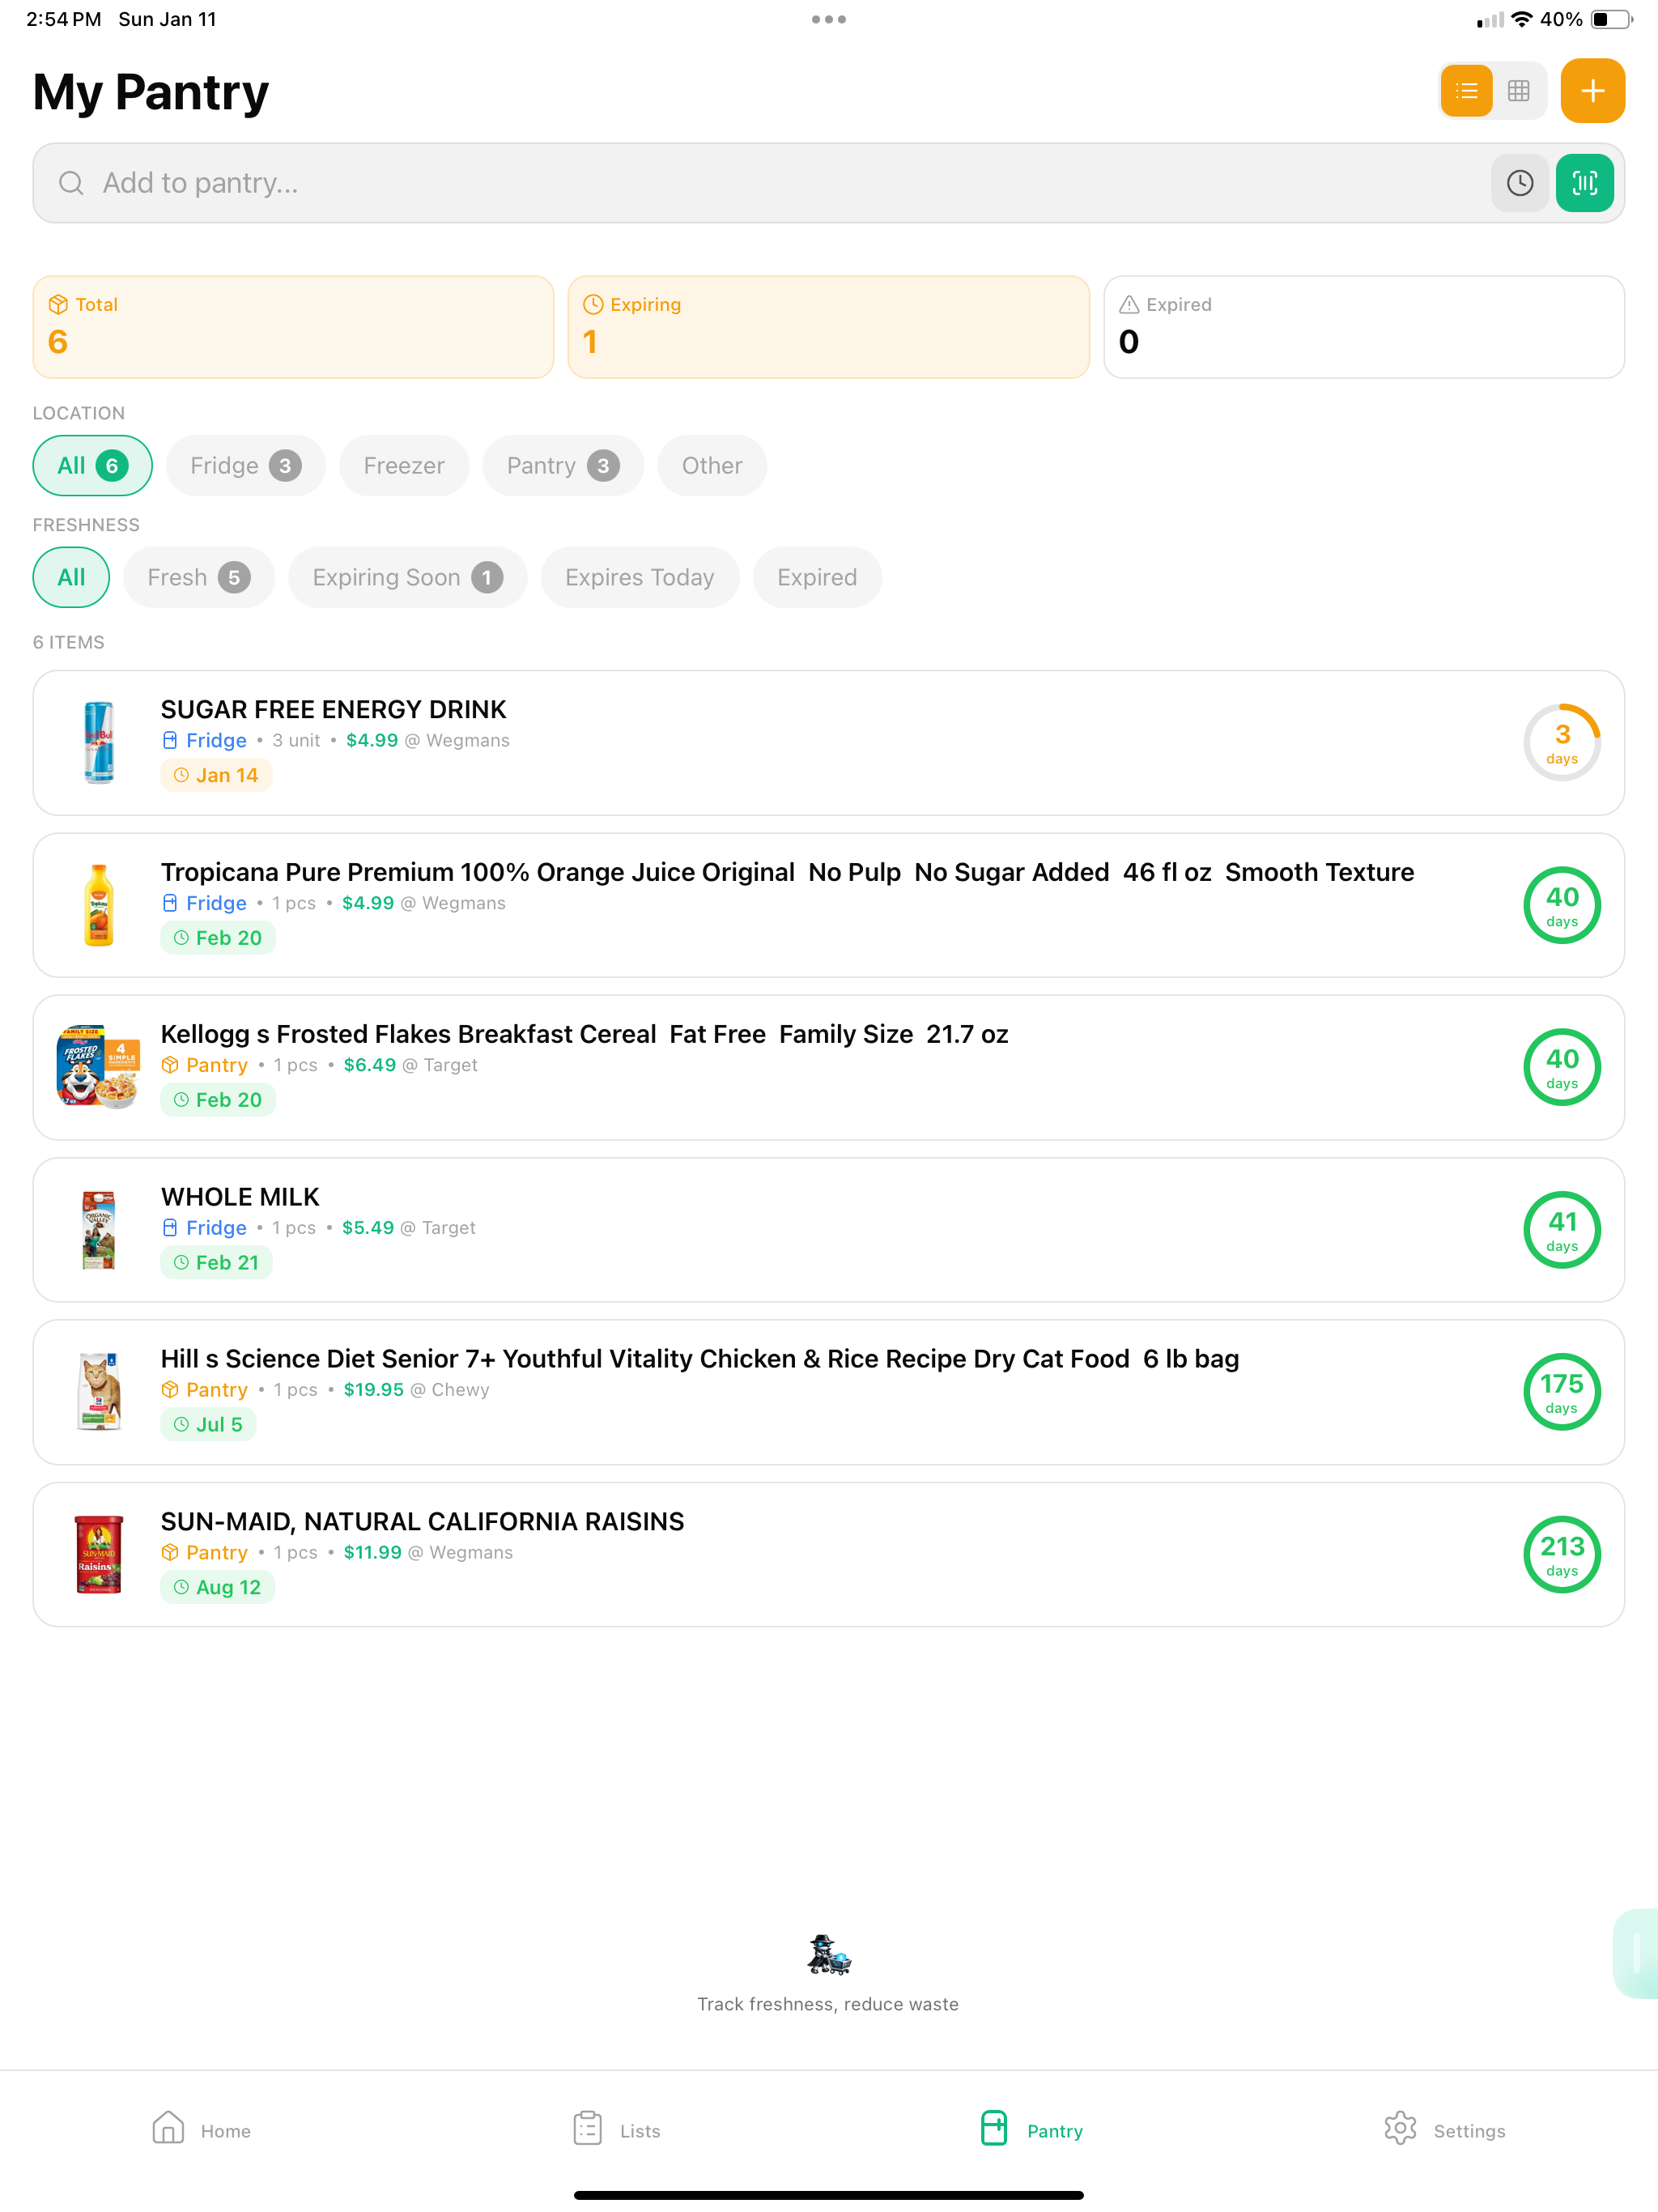Viewport: 1658px width, 2212px height.
Task: Tap Frosted Flakes Feb 20 badge
Action: [x=218, y=1100]
